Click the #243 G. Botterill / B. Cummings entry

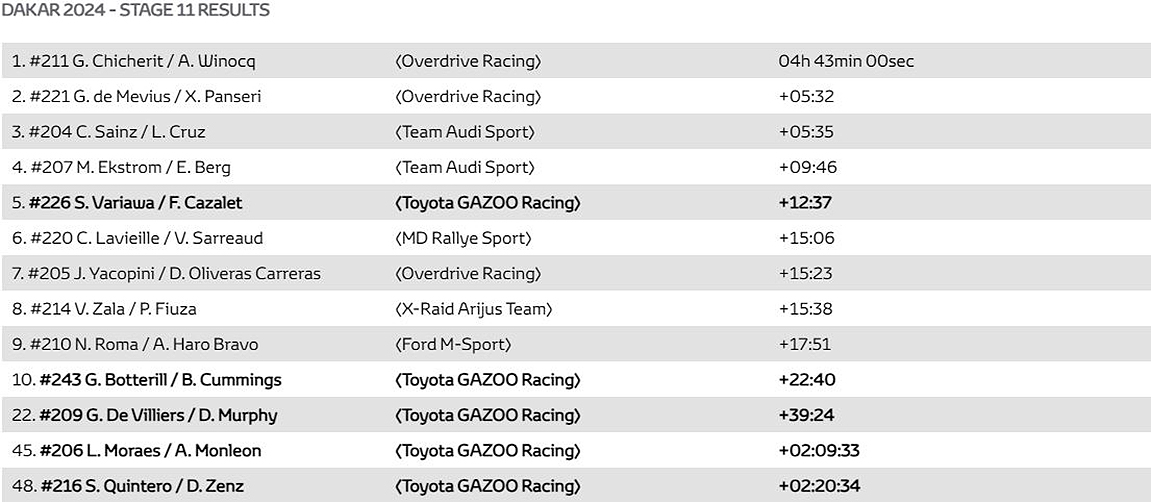pos(160,380)
